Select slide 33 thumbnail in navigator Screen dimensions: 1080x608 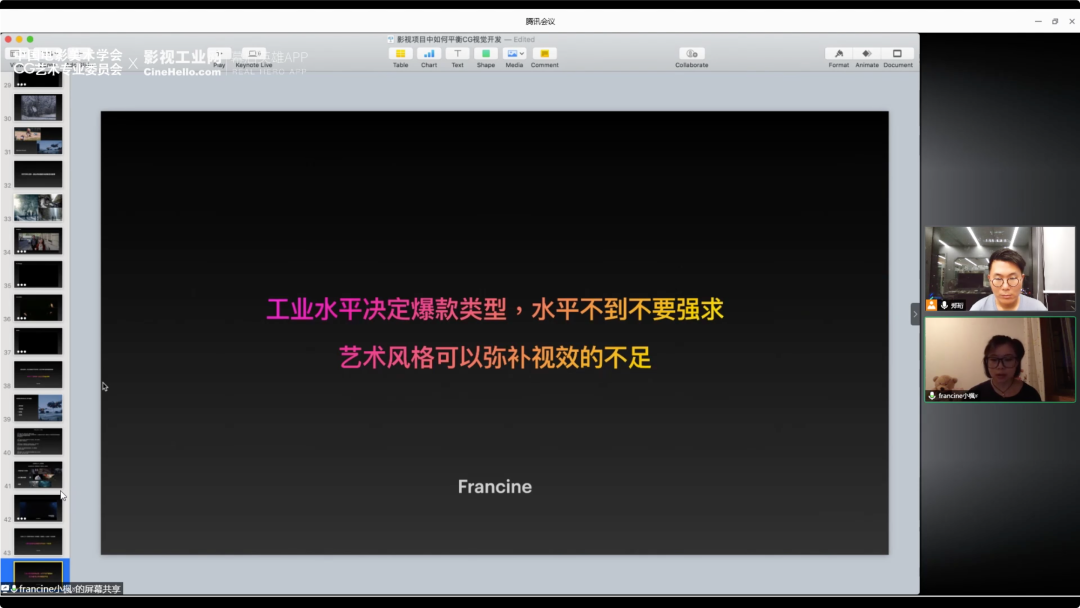(38, 207)
